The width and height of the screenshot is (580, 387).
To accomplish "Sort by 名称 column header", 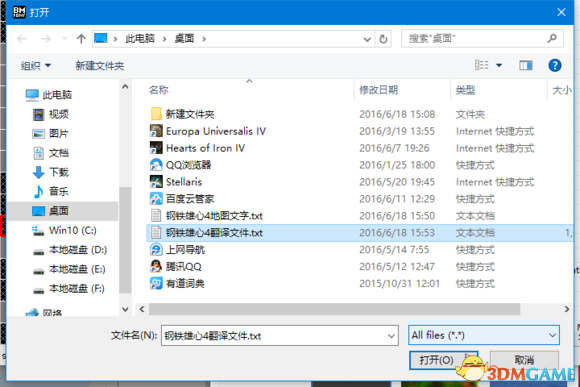I will click(x=158, y=90).
